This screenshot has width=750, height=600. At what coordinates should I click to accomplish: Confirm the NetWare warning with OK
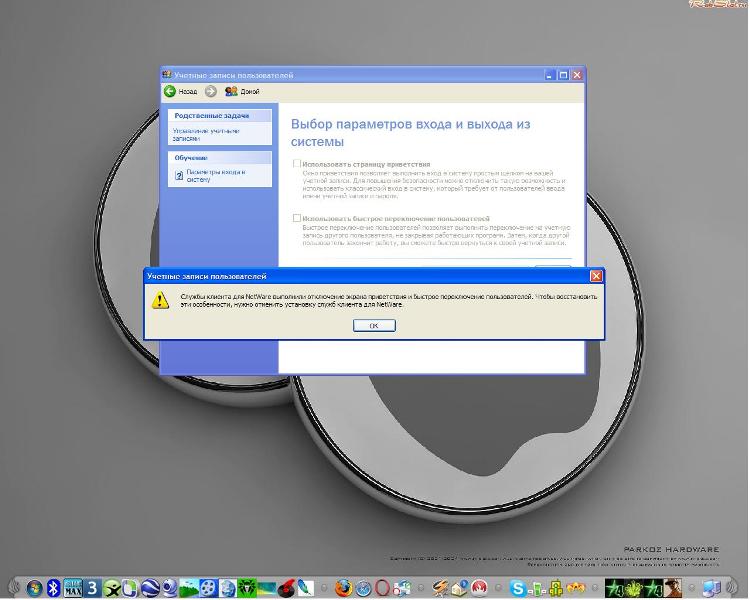[374, 326]
